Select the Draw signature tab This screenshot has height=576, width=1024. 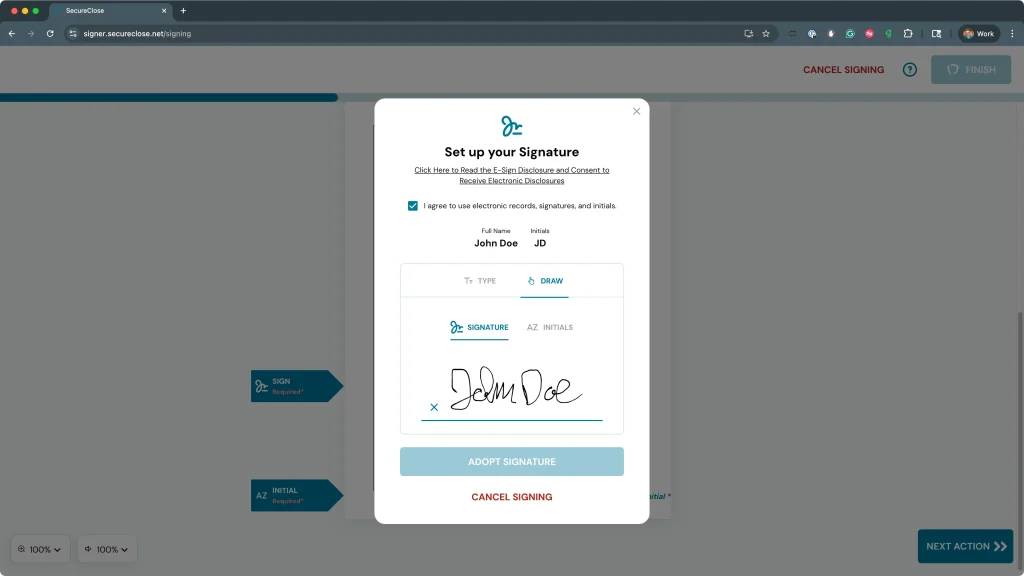[544, 281]
